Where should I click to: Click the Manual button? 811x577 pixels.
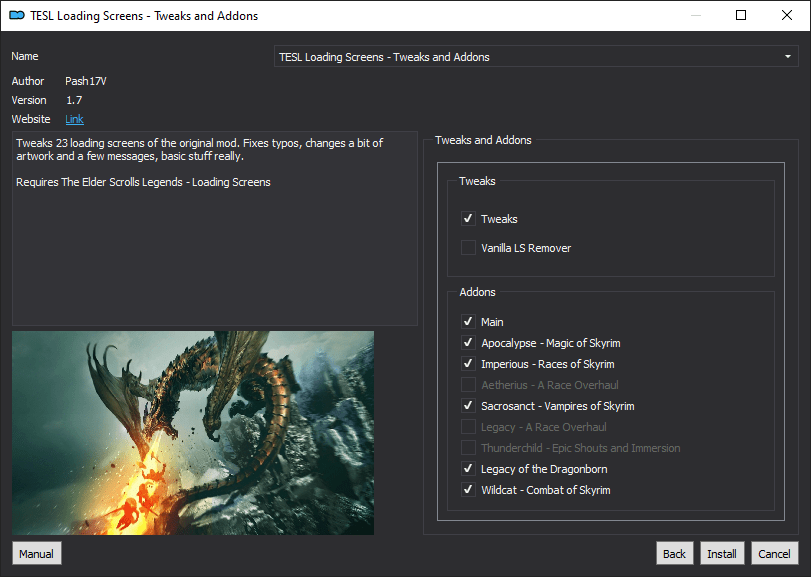point(37,554)
